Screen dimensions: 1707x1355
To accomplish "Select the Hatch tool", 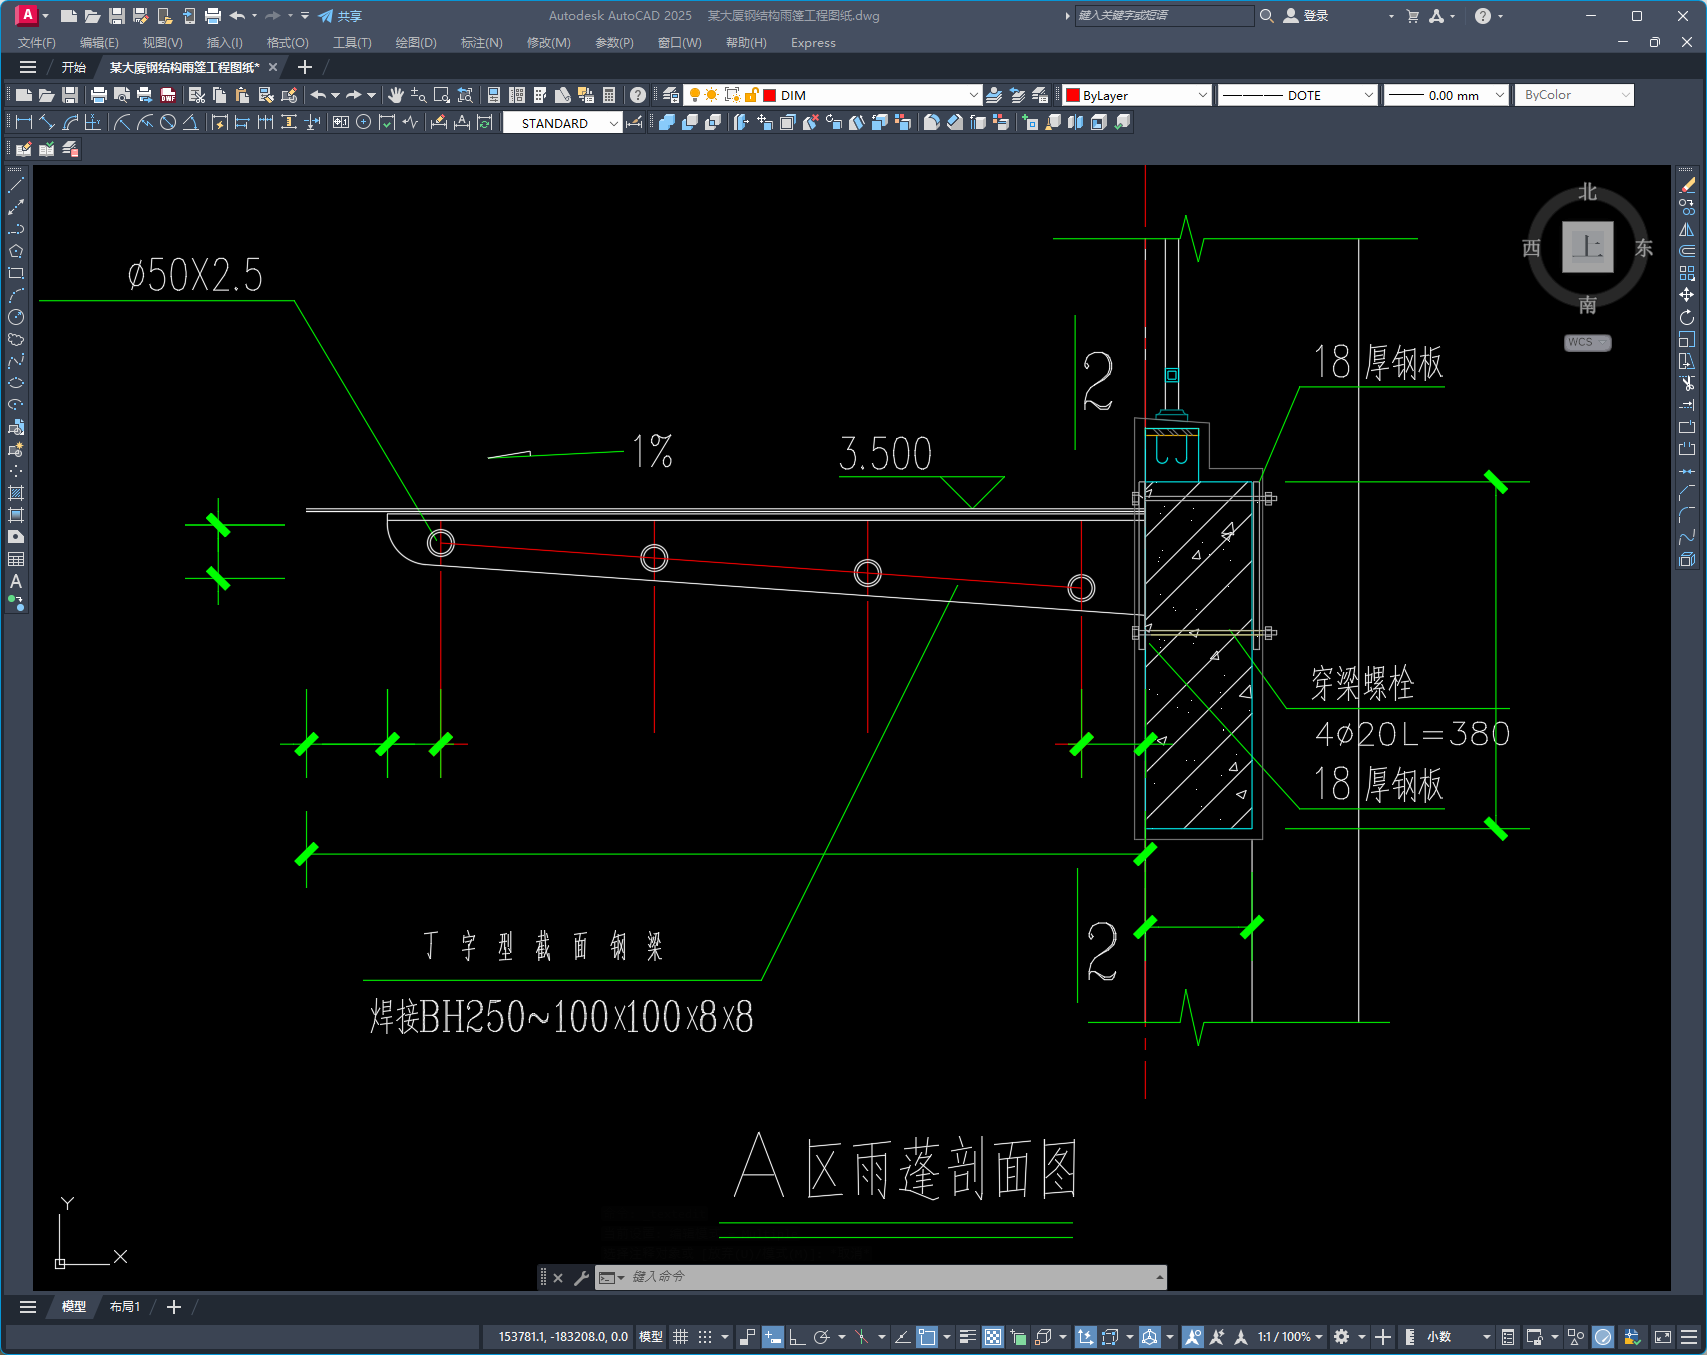I will point(16,493).
